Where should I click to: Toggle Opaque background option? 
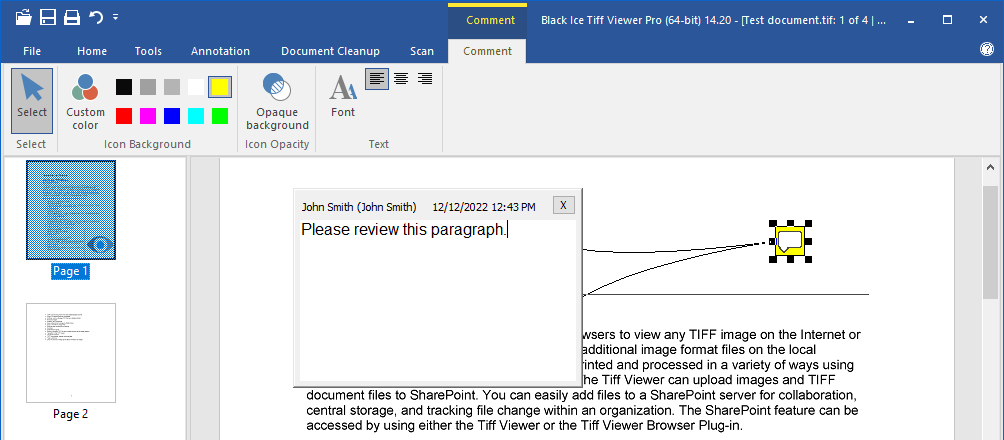[277, 101]
